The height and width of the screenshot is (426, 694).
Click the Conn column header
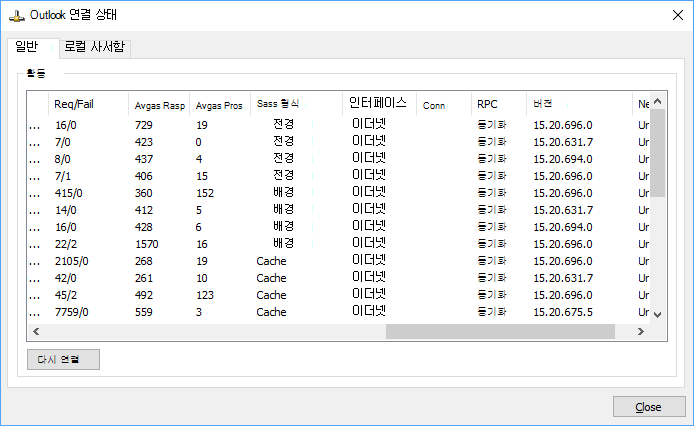point(443,105)
